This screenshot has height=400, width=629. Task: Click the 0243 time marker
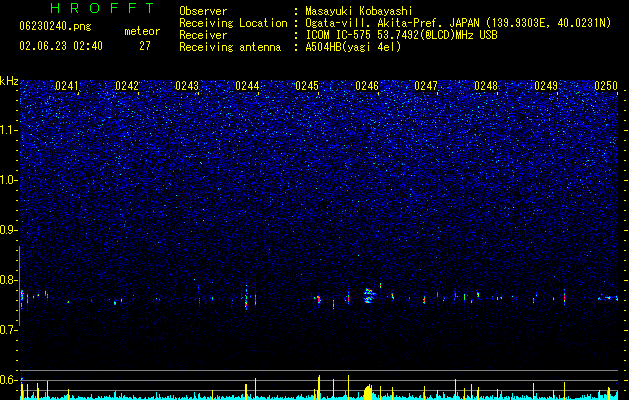[187, 86]
